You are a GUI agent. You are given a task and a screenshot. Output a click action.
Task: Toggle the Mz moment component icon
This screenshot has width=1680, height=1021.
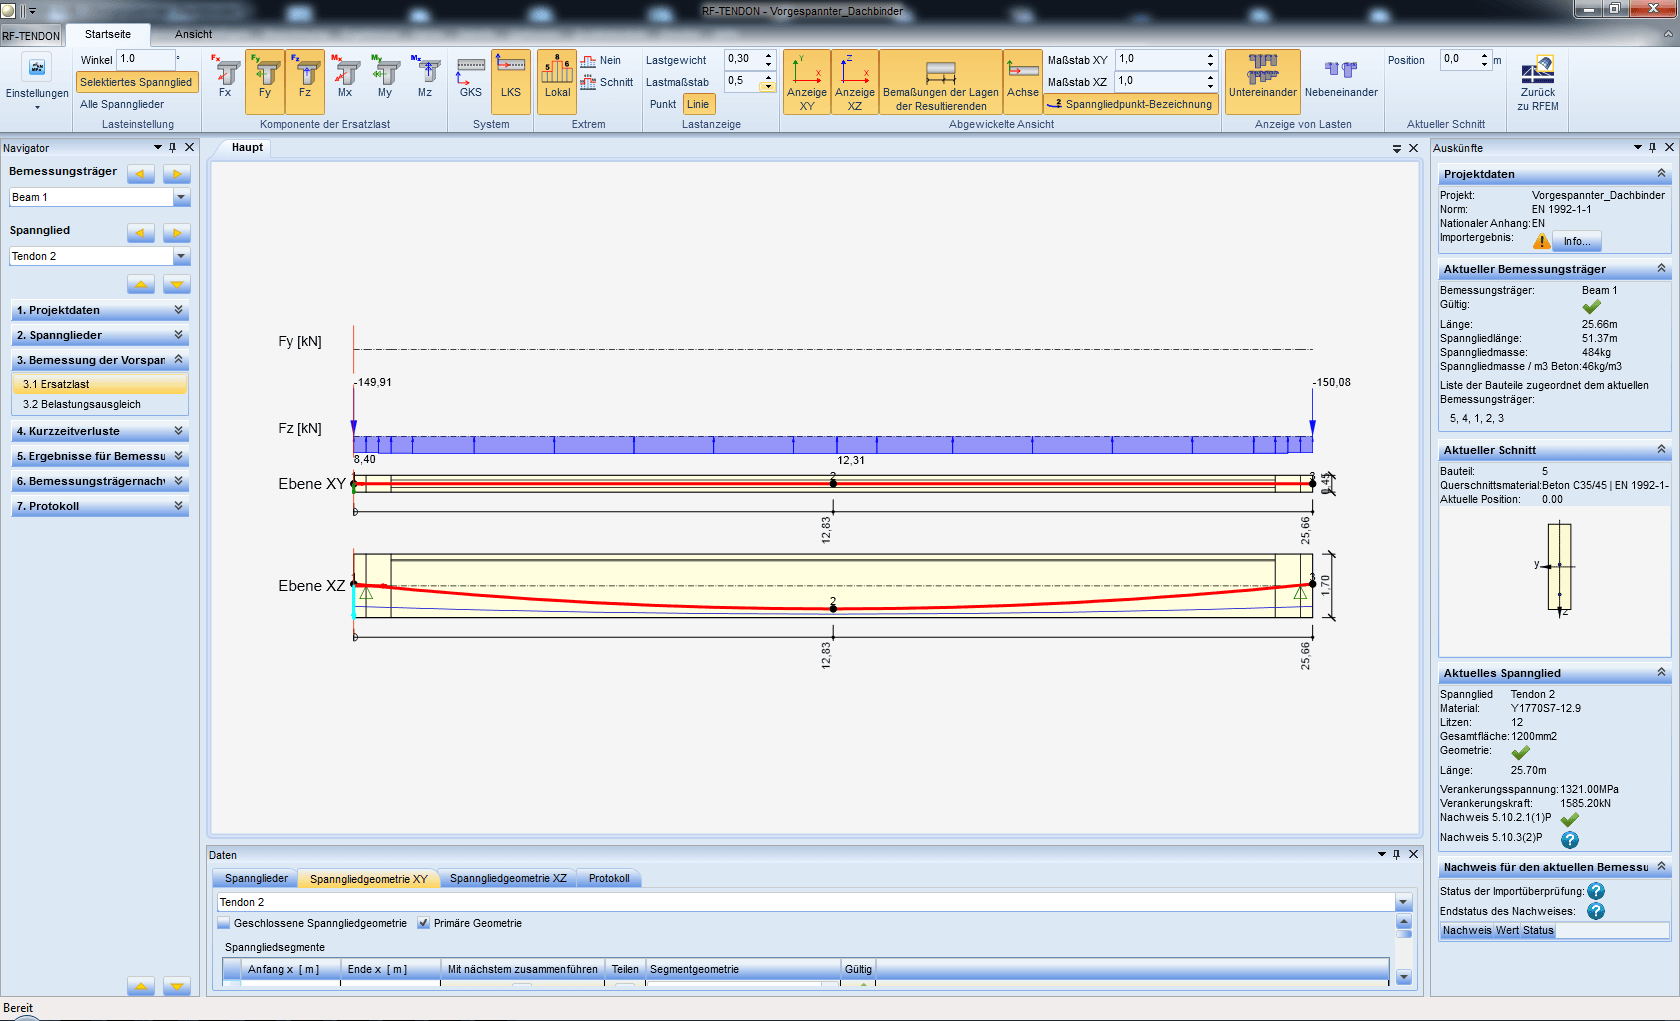[x=425, y=77]
